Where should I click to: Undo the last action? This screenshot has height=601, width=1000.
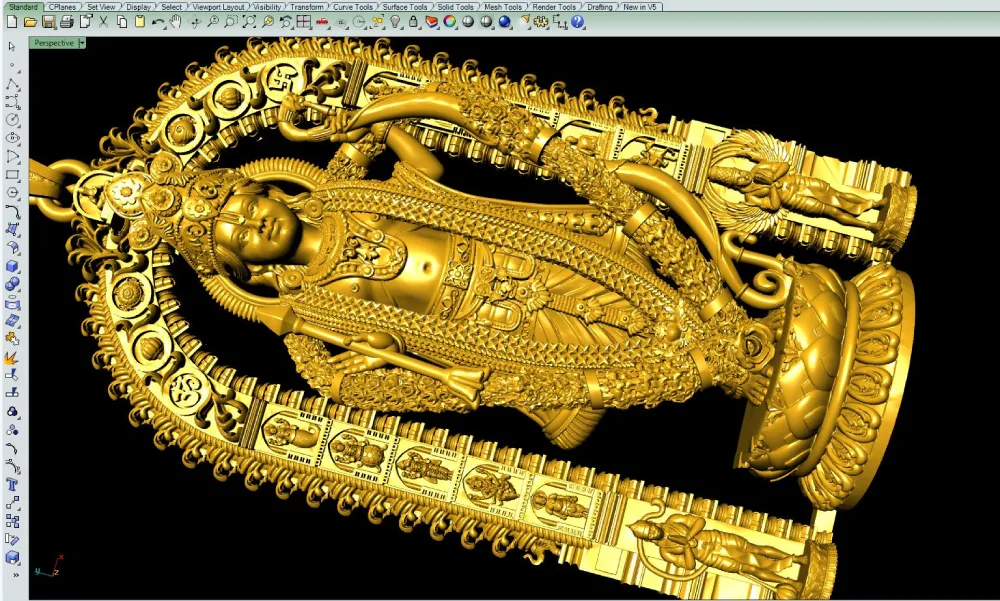click(158, 22)
